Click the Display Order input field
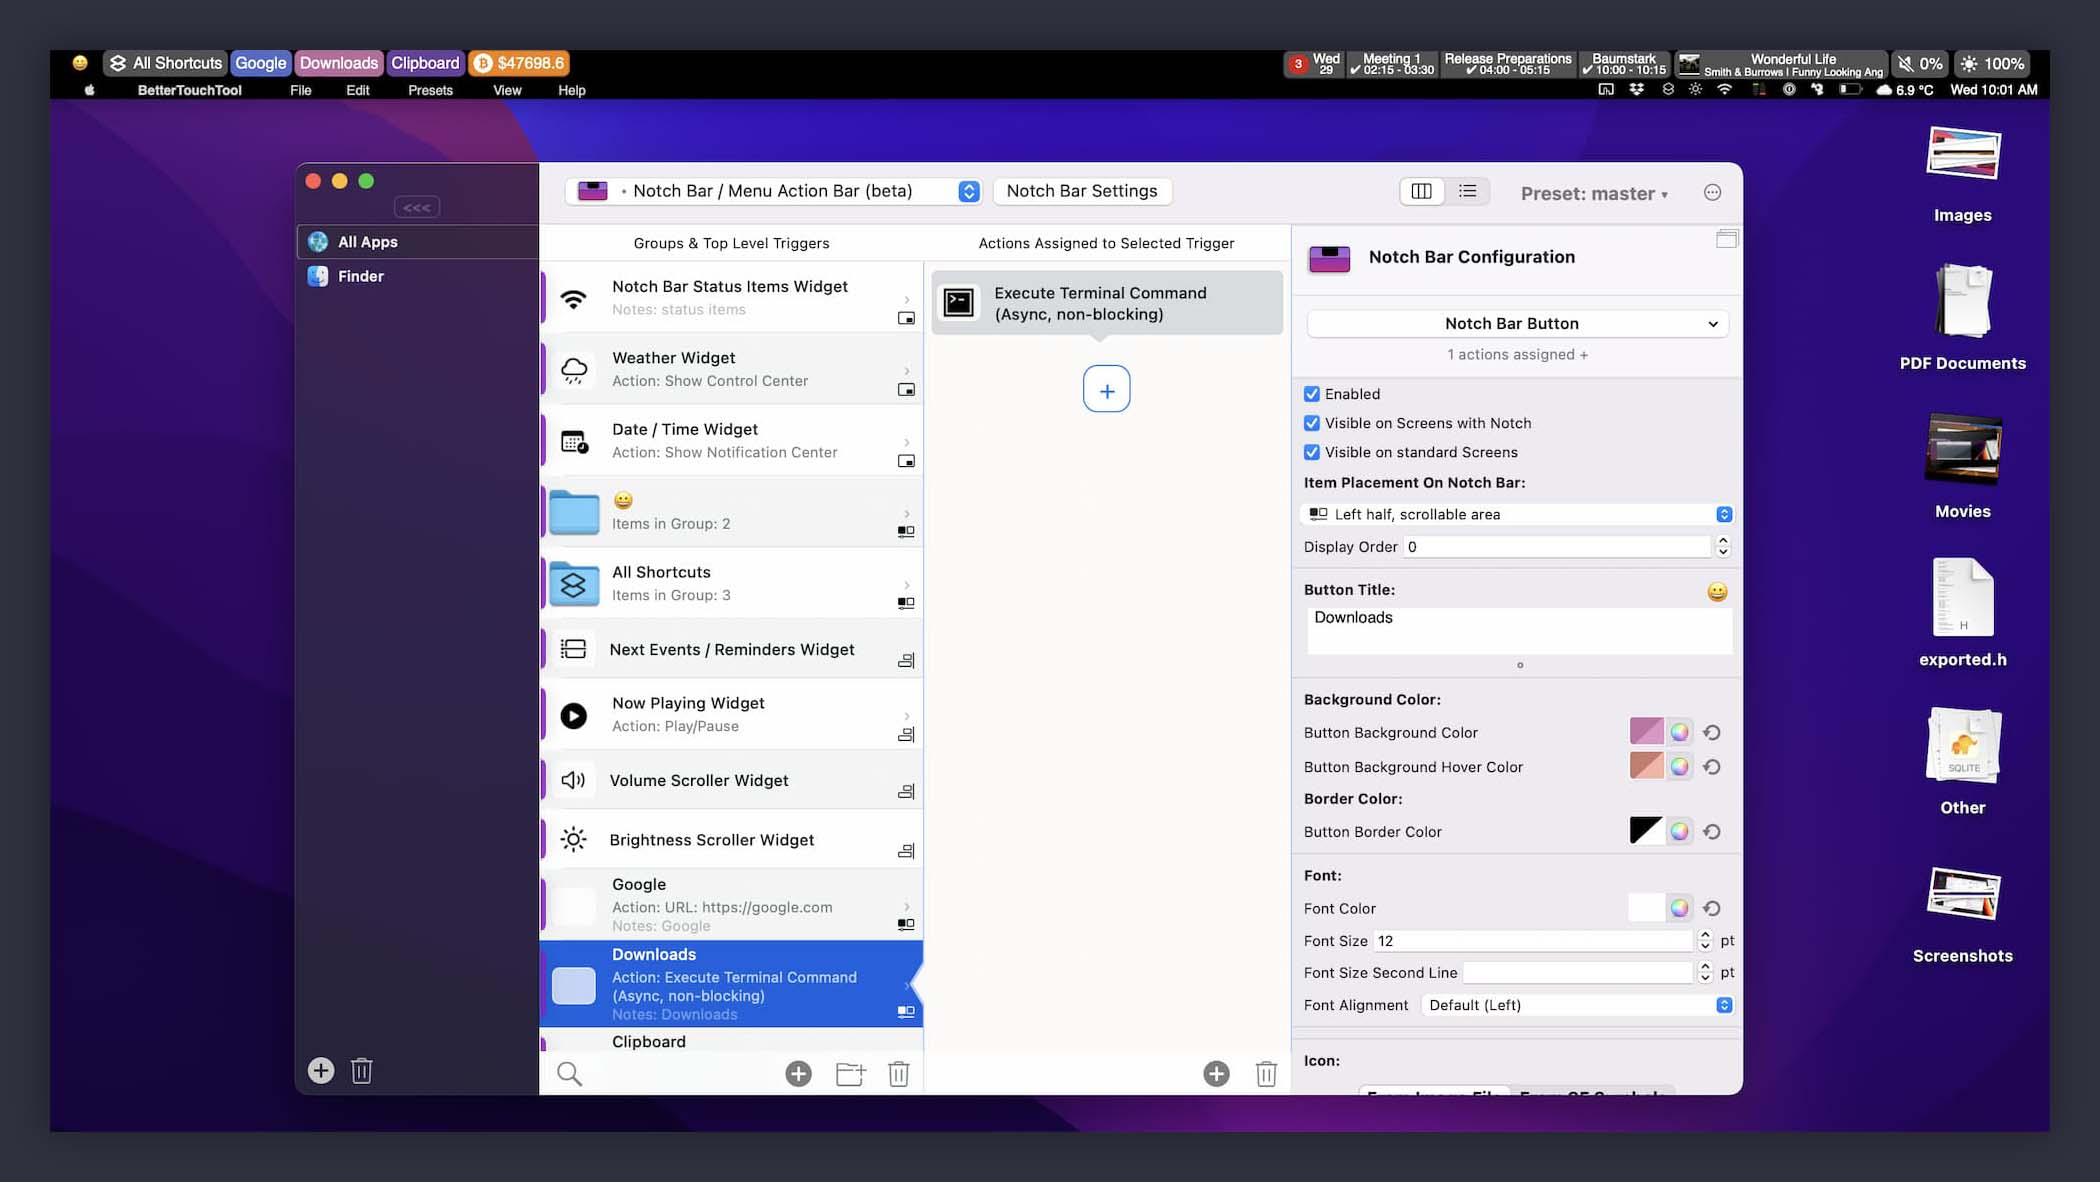The width and height of the screenshot is (2100, 1182). click(x=1557, y=547)
